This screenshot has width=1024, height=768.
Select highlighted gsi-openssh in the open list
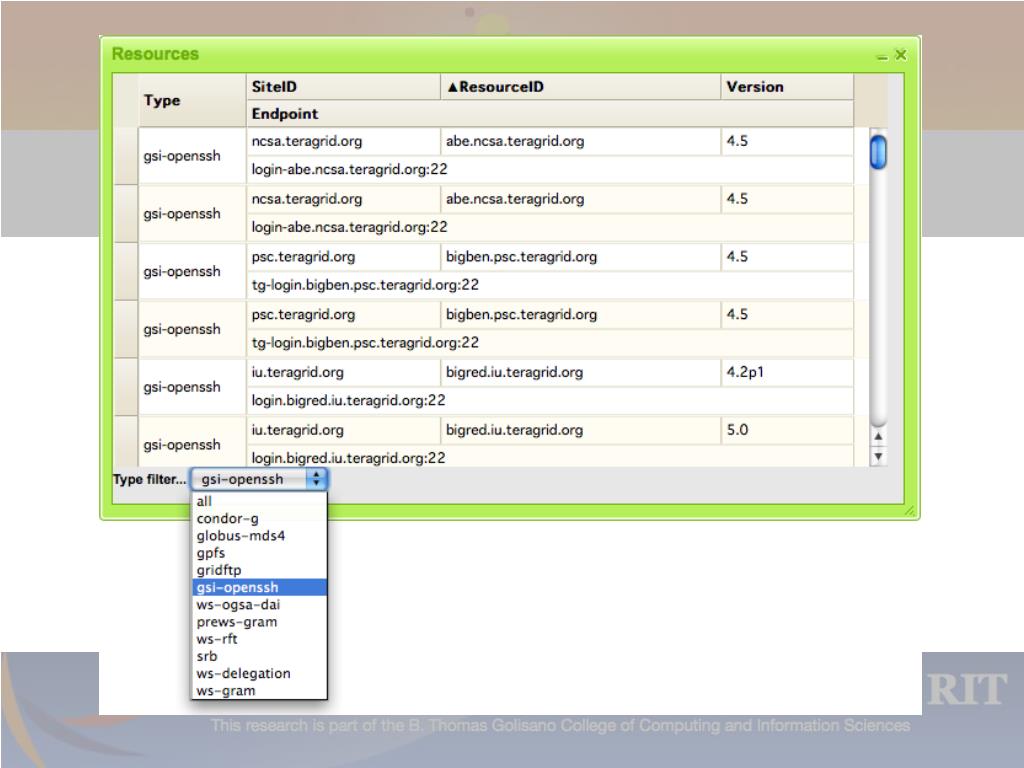(x=259, y=587)
